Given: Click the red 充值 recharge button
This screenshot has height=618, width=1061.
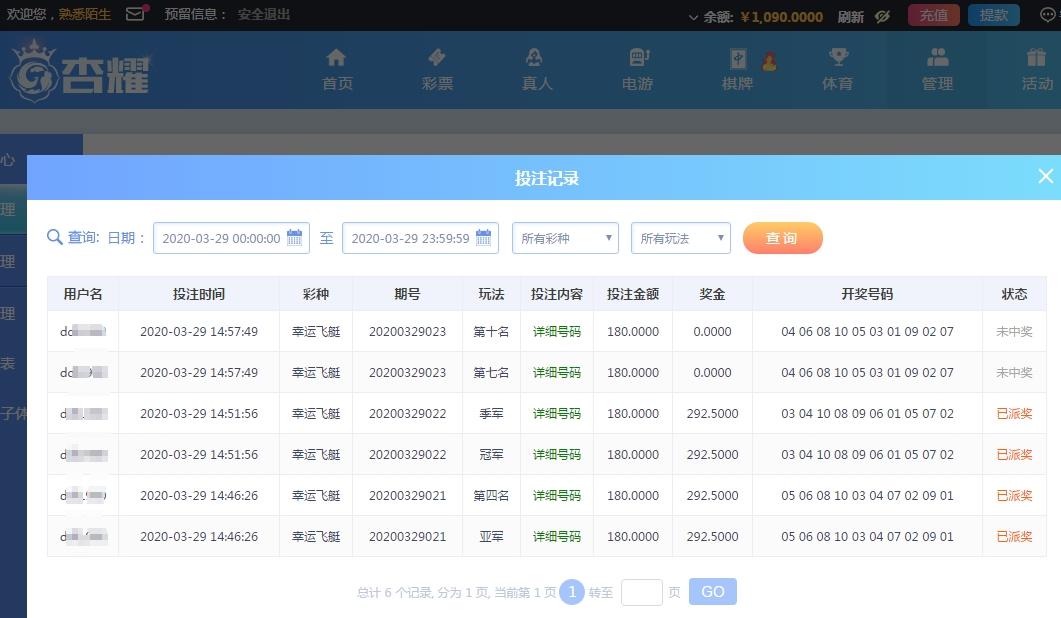Looking at the screenshot, I should [x=933, y=15].
